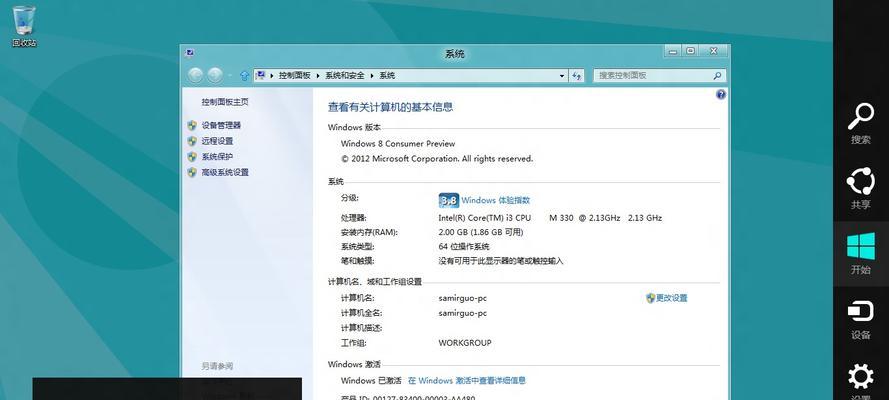Image resolution: width=889 pixels, height=400 pixels.
Task: Expand the address bar history dropdown
Action: (x=562, y=75)
